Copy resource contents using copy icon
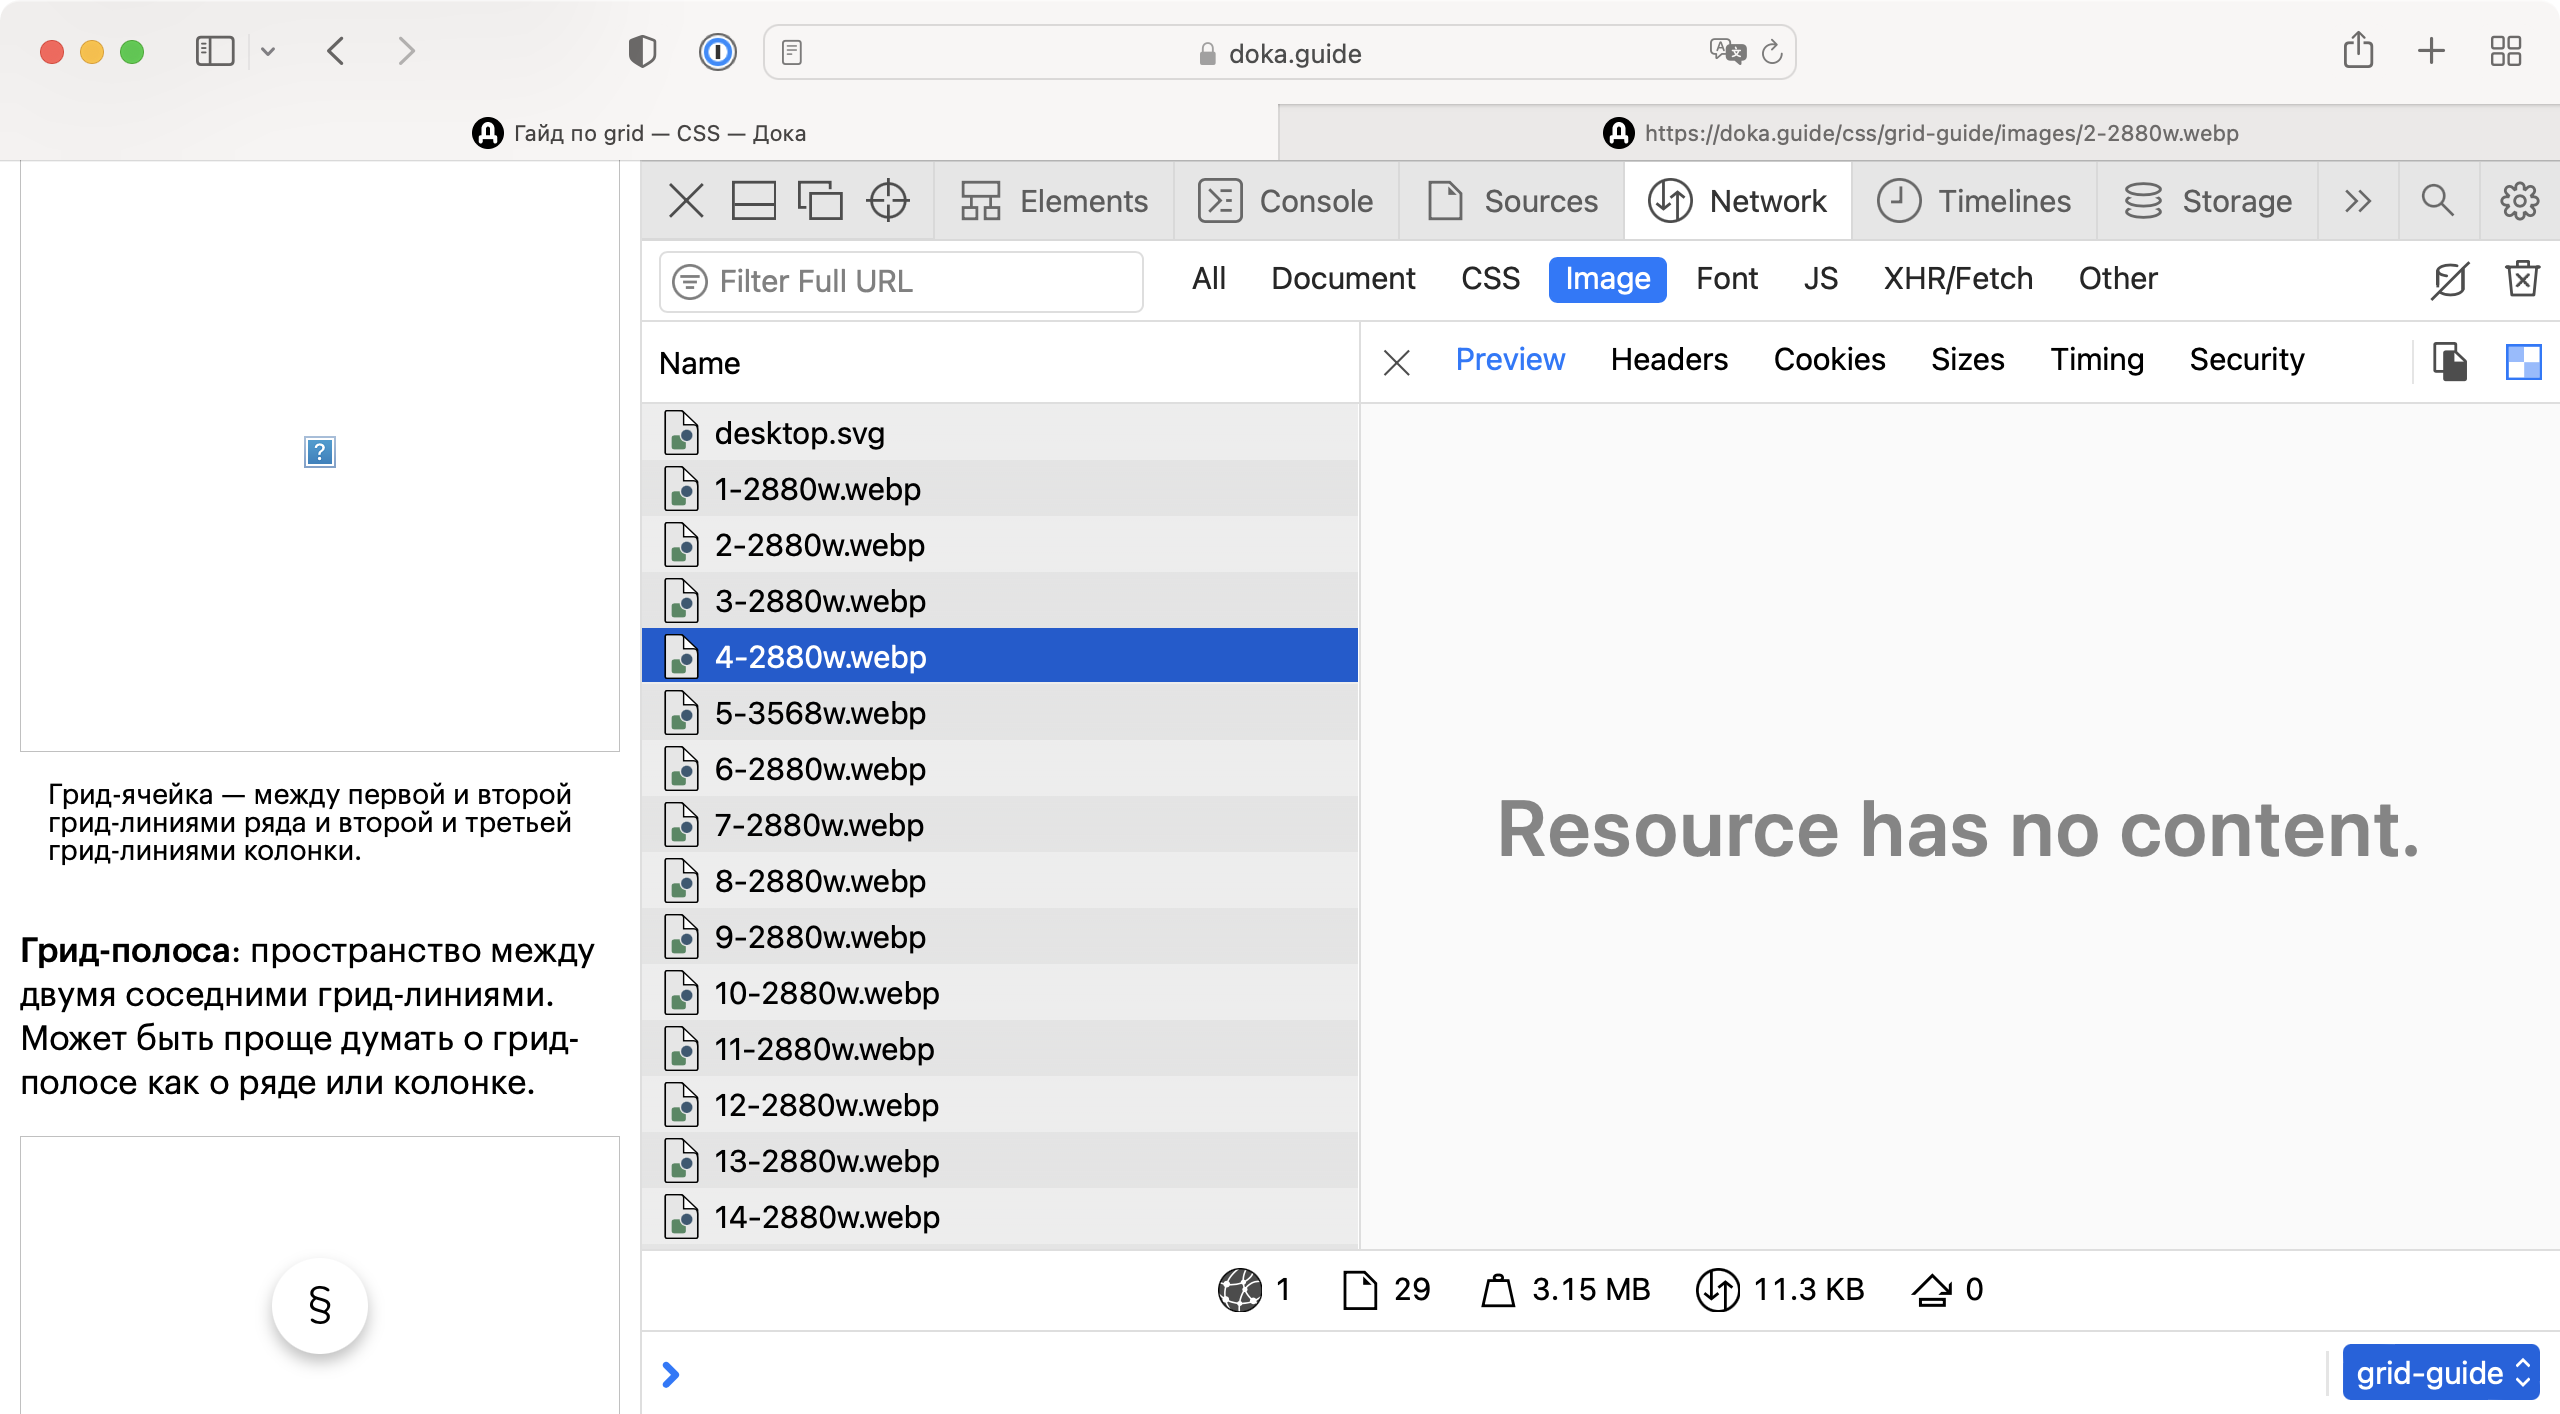Screen dimensions: 2560x1414 pos(2450,361)
